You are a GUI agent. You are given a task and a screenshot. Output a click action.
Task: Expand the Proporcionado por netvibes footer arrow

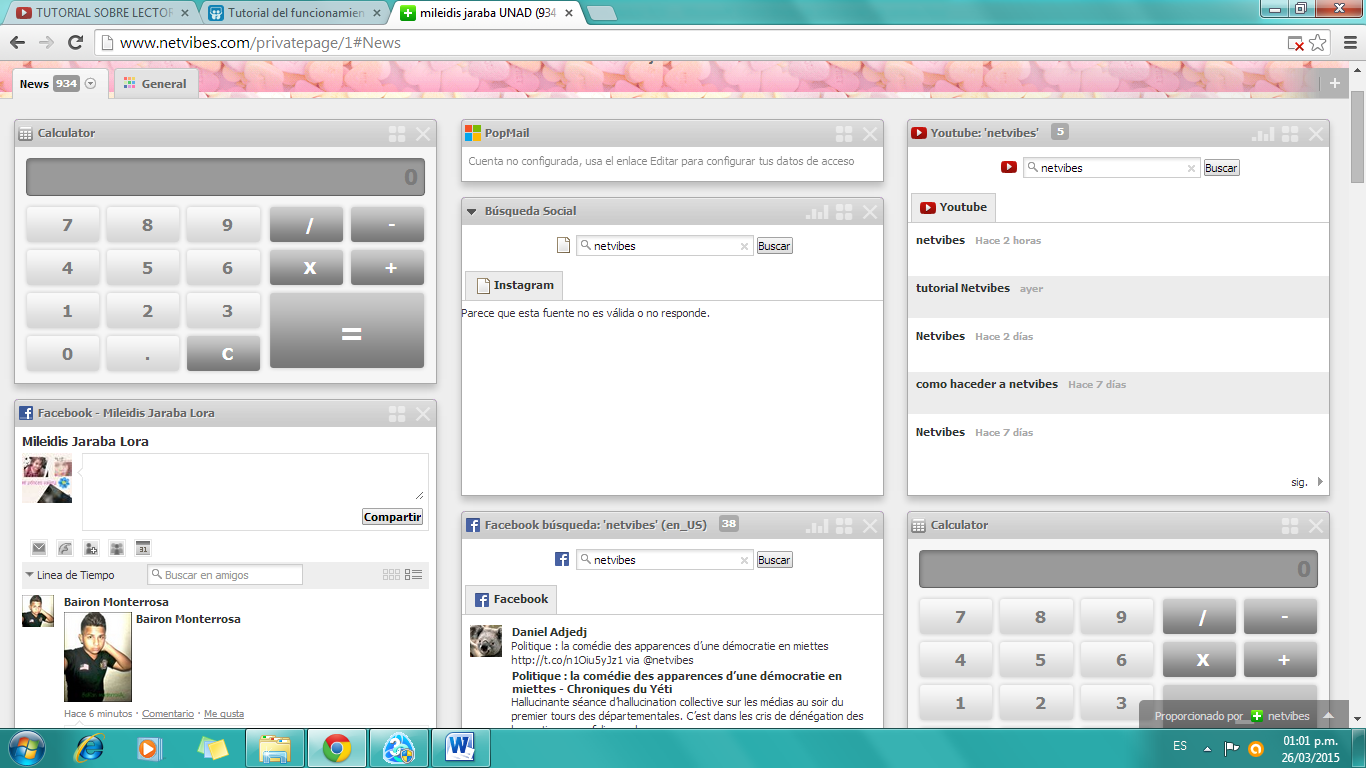(1328, 716)
